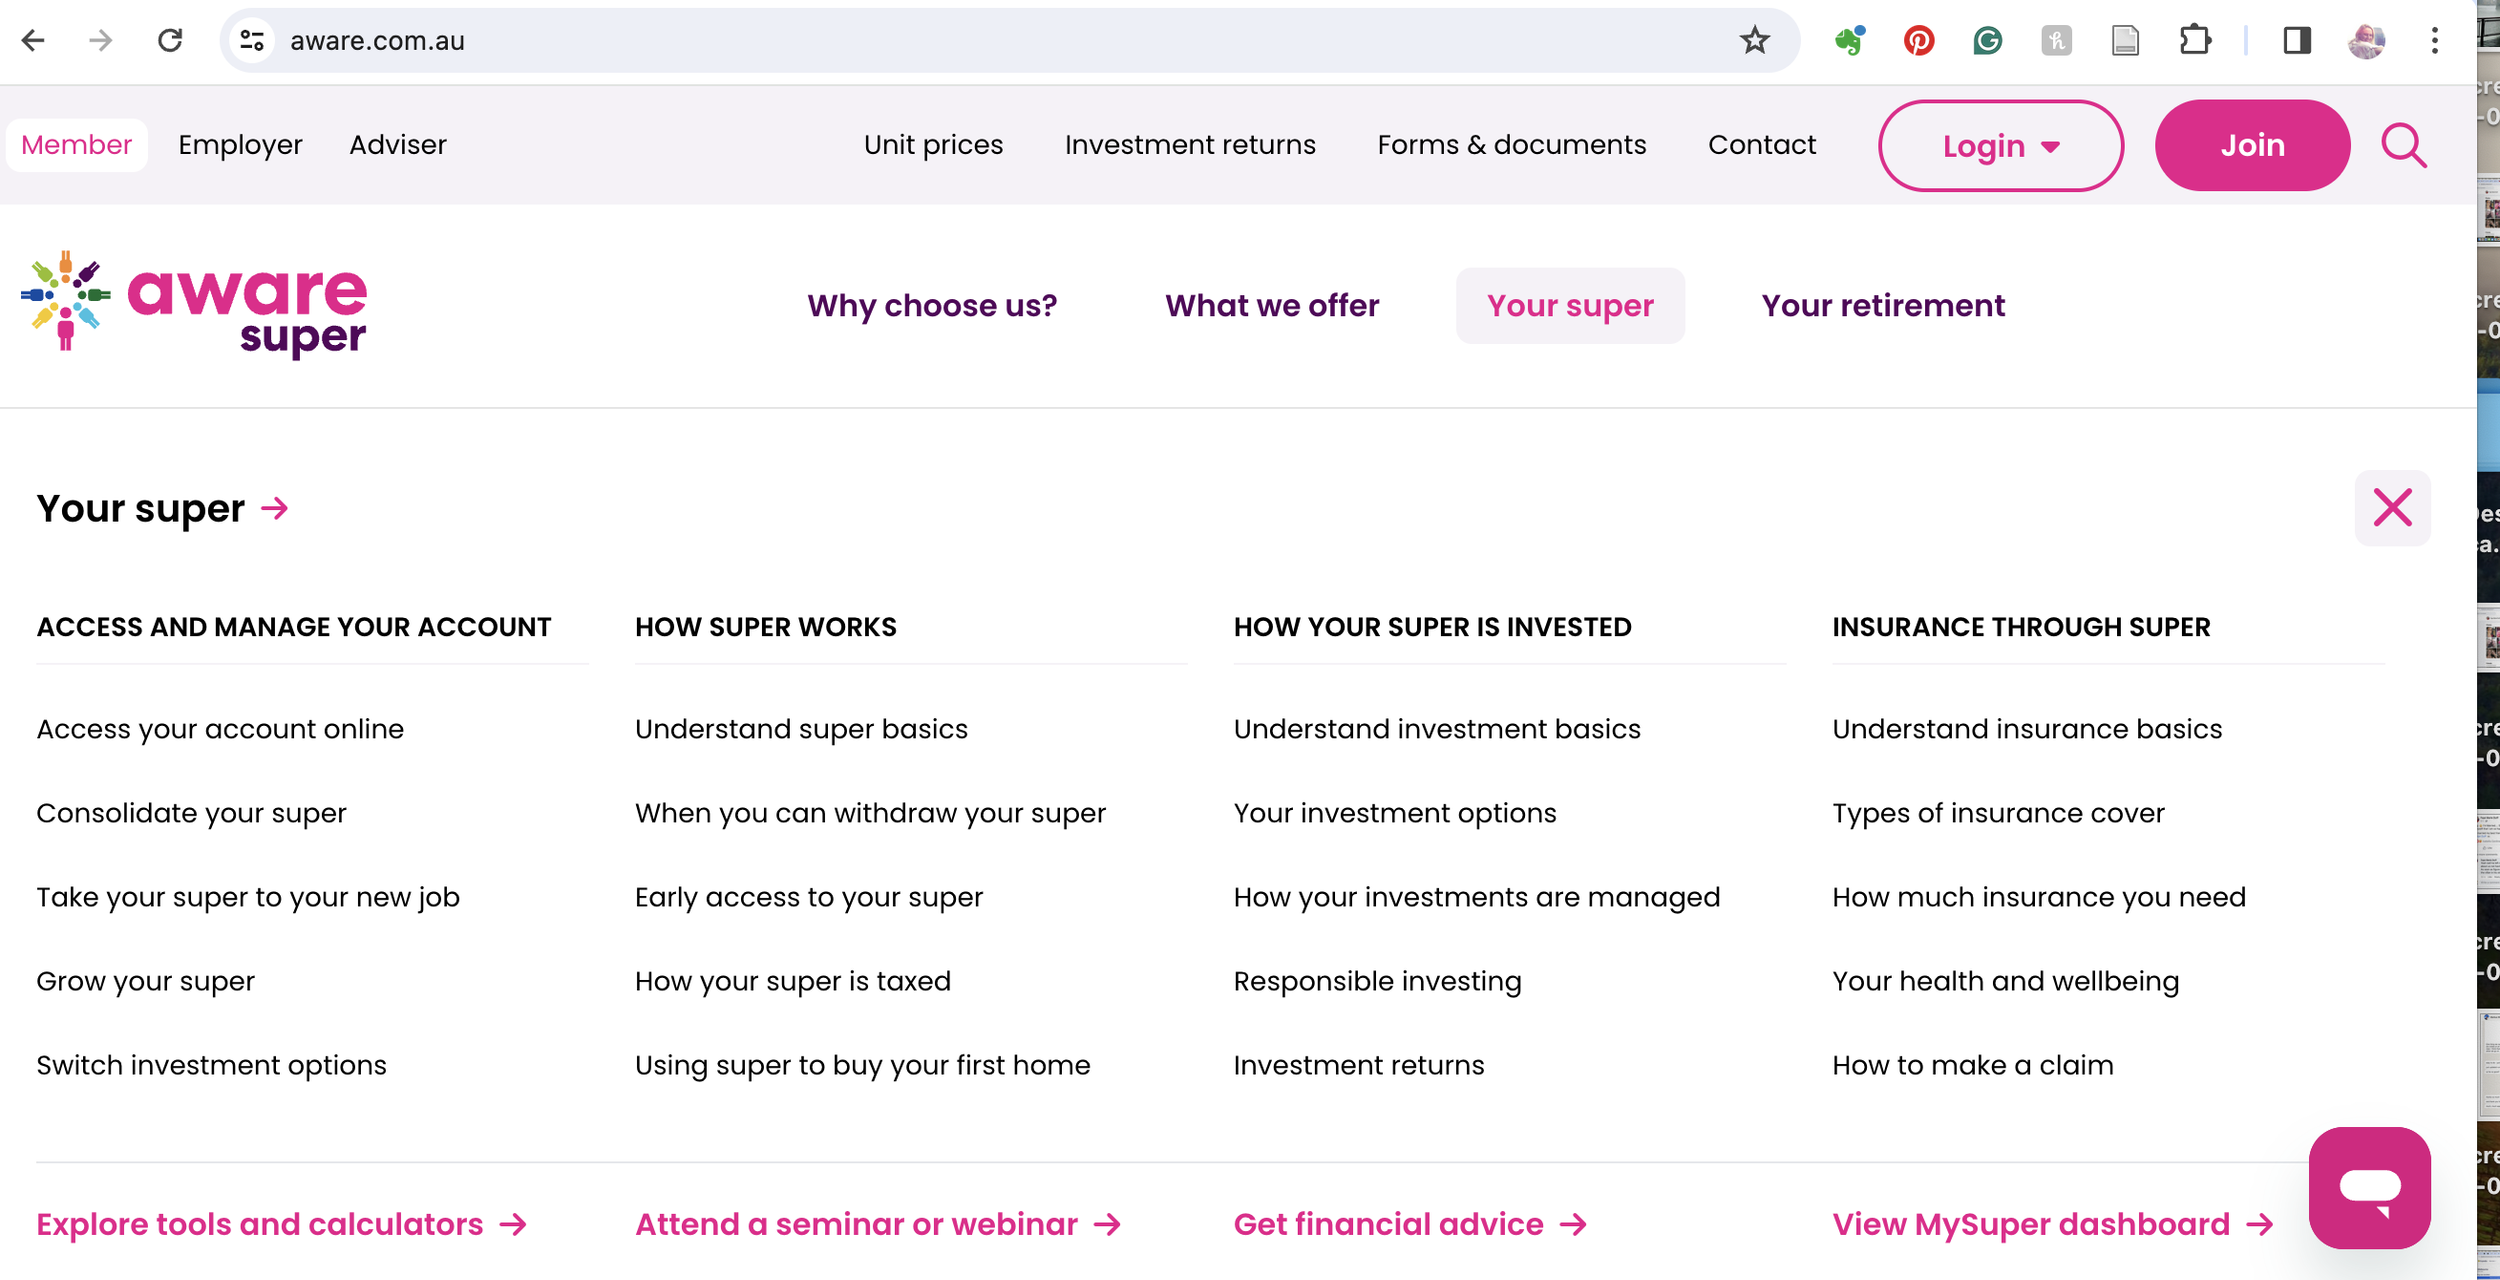This screenshot has width=2500, height=1280.
Task: Open the Your retirement menu
Action: pos(1882,305)
